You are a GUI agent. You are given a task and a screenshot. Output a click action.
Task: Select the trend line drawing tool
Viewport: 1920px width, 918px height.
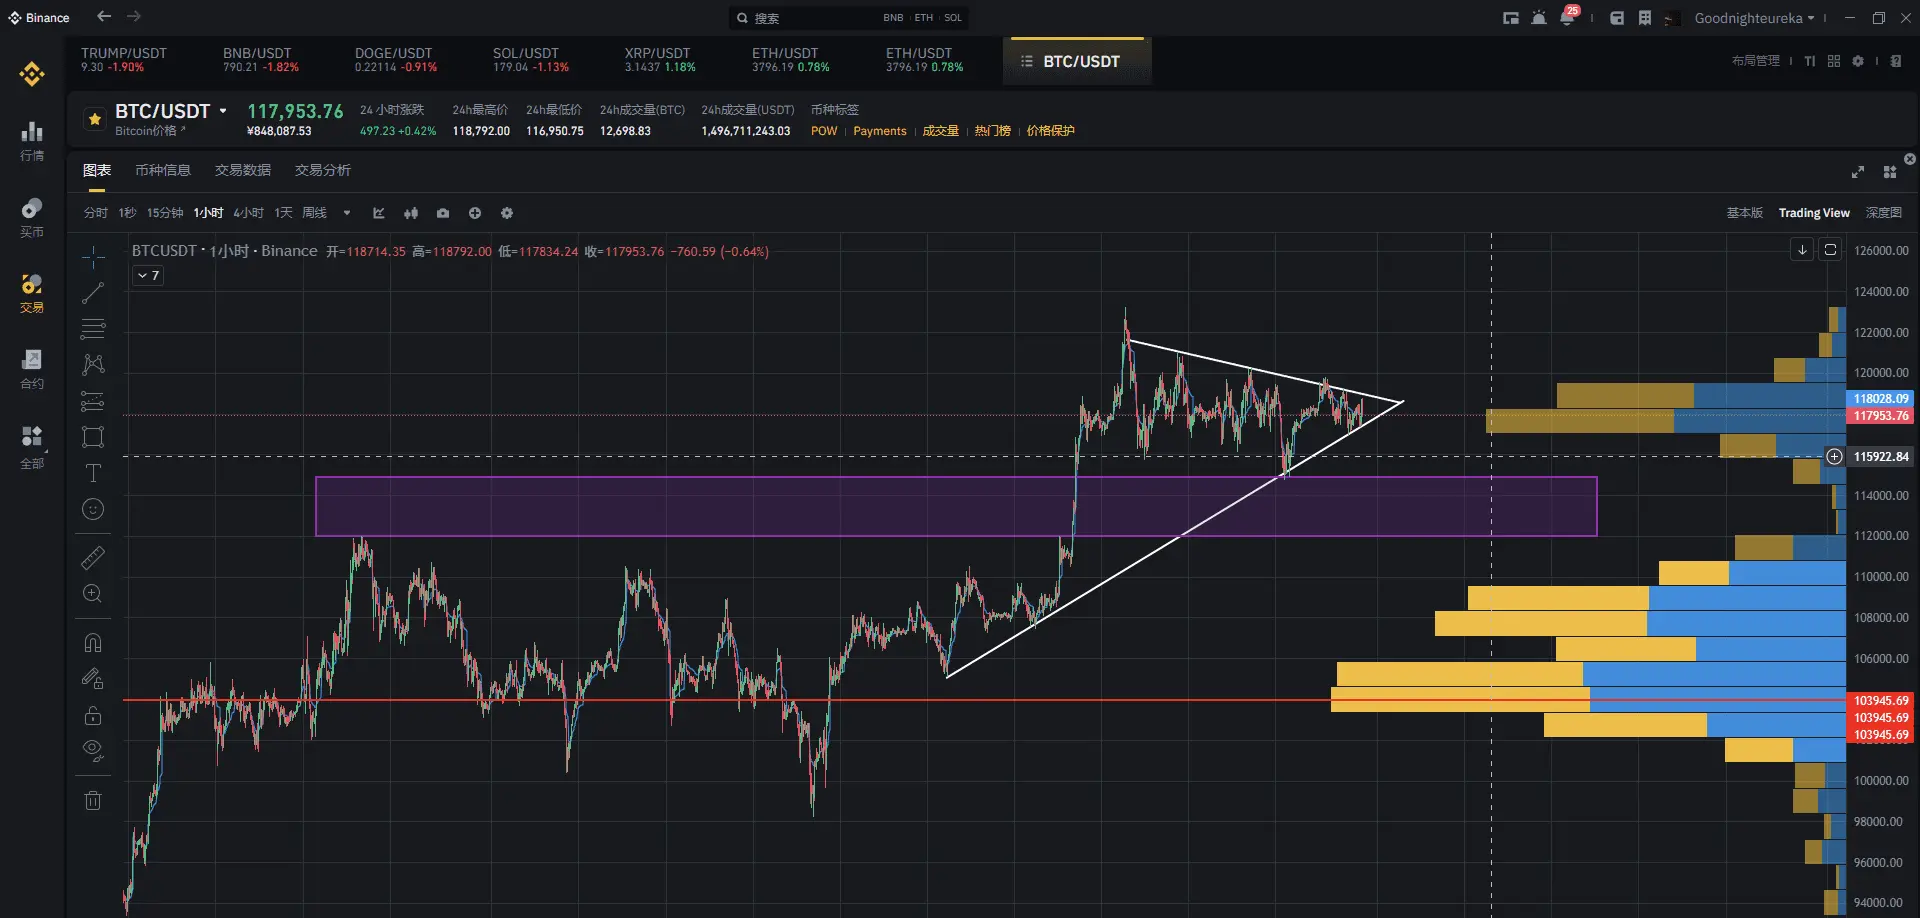[x=93, y=293]
